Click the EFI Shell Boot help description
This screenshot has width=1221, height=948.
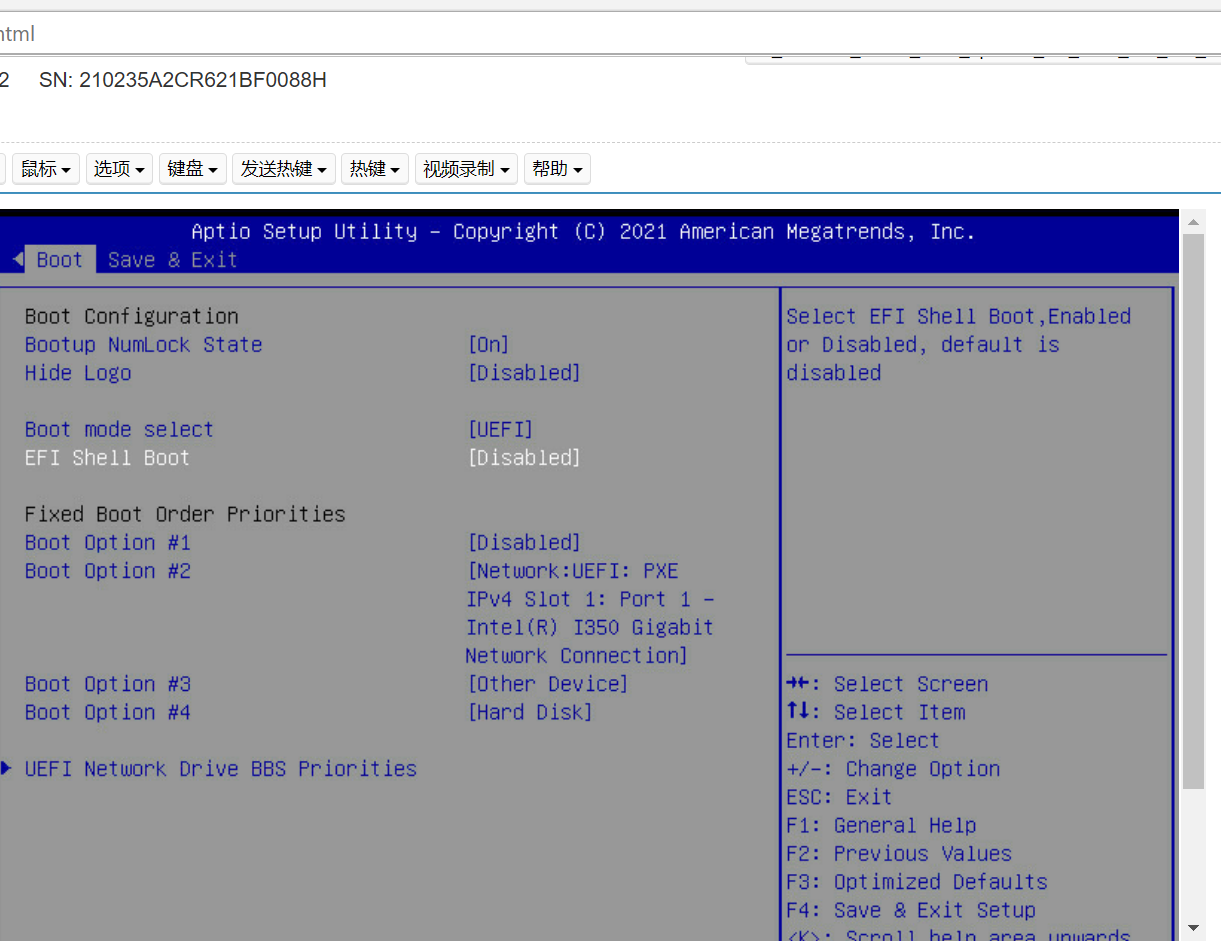[958, 345]
